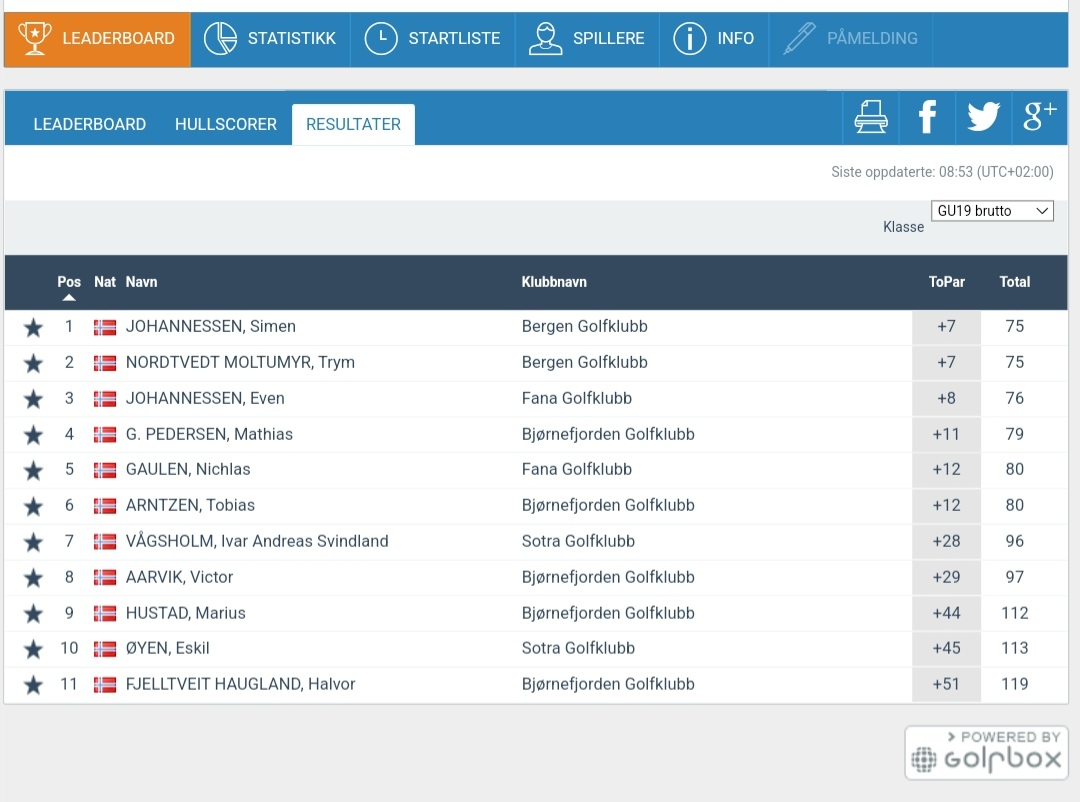Click the flag icon beside ØYEN, Eskil

point(105,649)
